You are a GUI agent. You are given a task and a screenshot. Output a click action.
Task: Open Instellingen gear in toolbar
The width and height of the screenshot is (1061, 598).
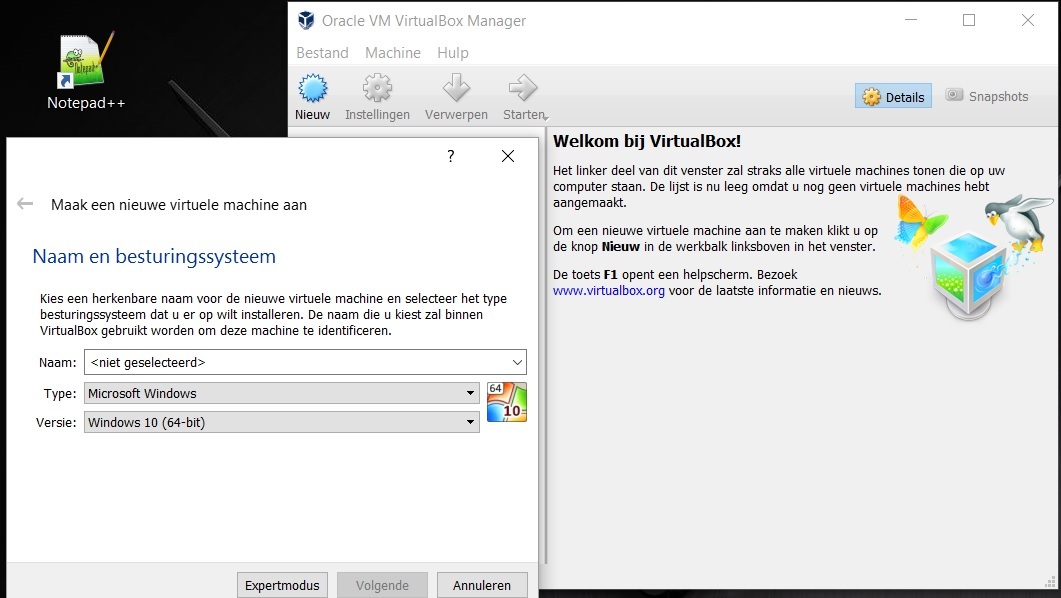[x=377, y=89]
